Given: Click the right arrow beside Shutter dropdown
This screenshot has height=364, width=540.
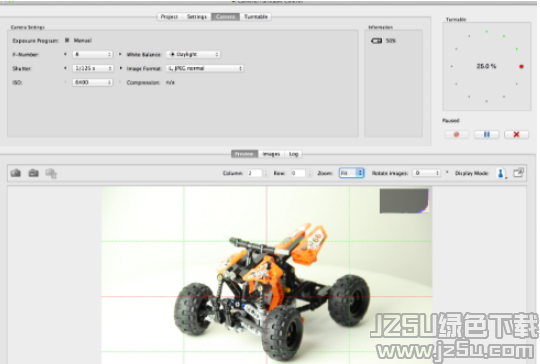Looking at the screenshot, I should (x=121, y=68).
